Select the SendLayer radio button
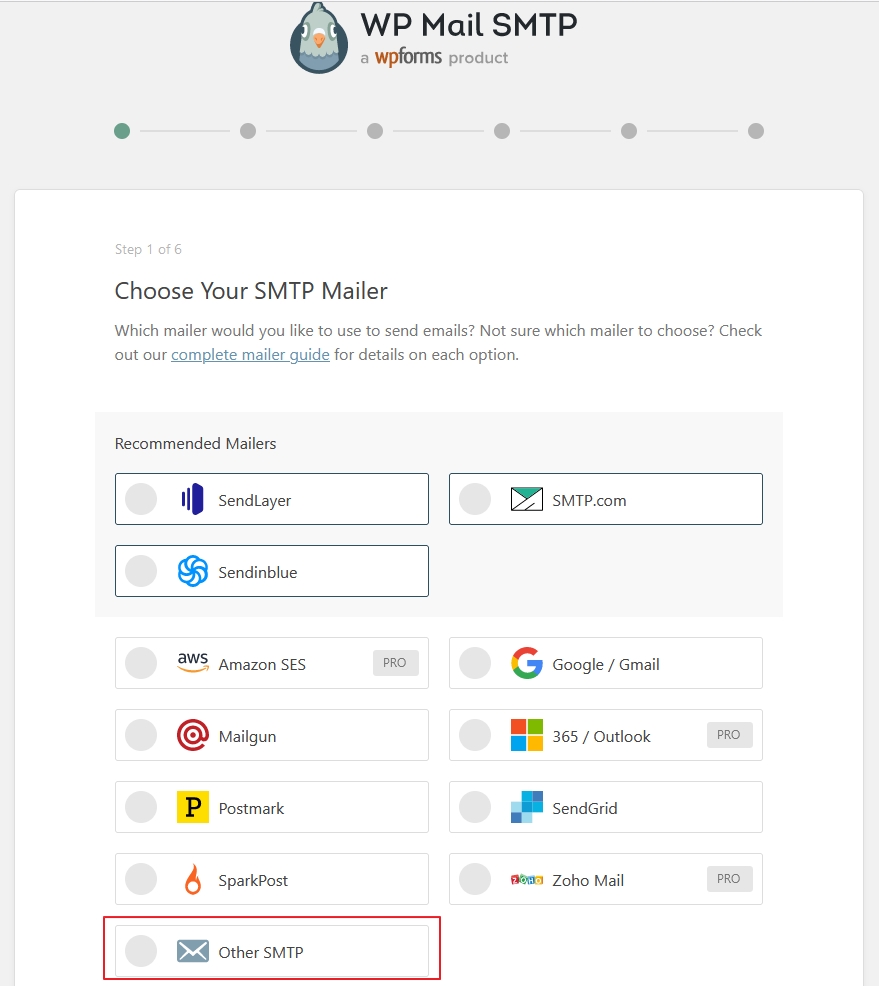Screen dimensions: 879x986 tap(141, 499)
